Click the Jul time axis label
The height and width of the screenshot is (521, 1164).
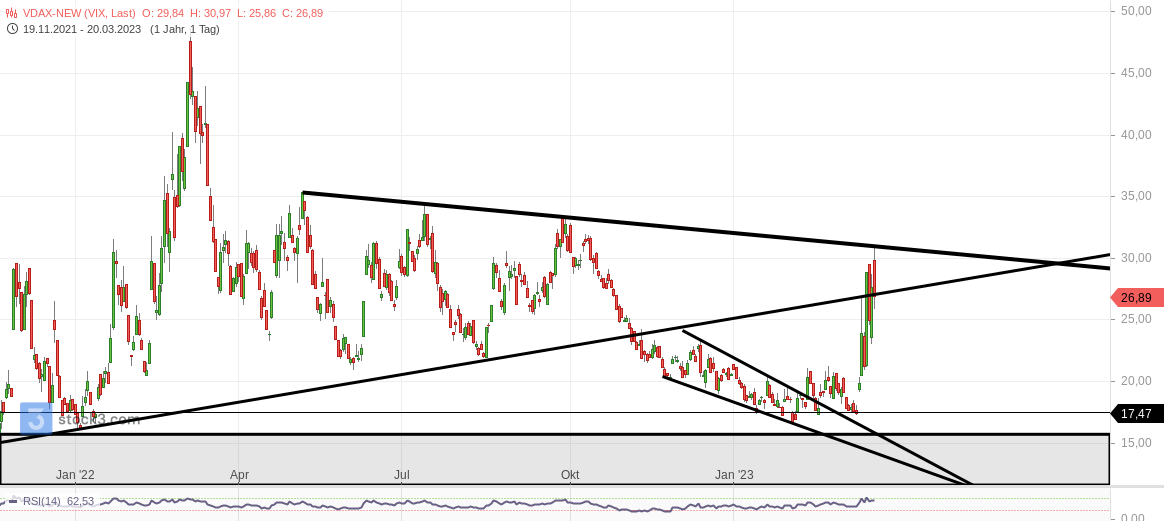pyautogui.click(x=402, y=474)
